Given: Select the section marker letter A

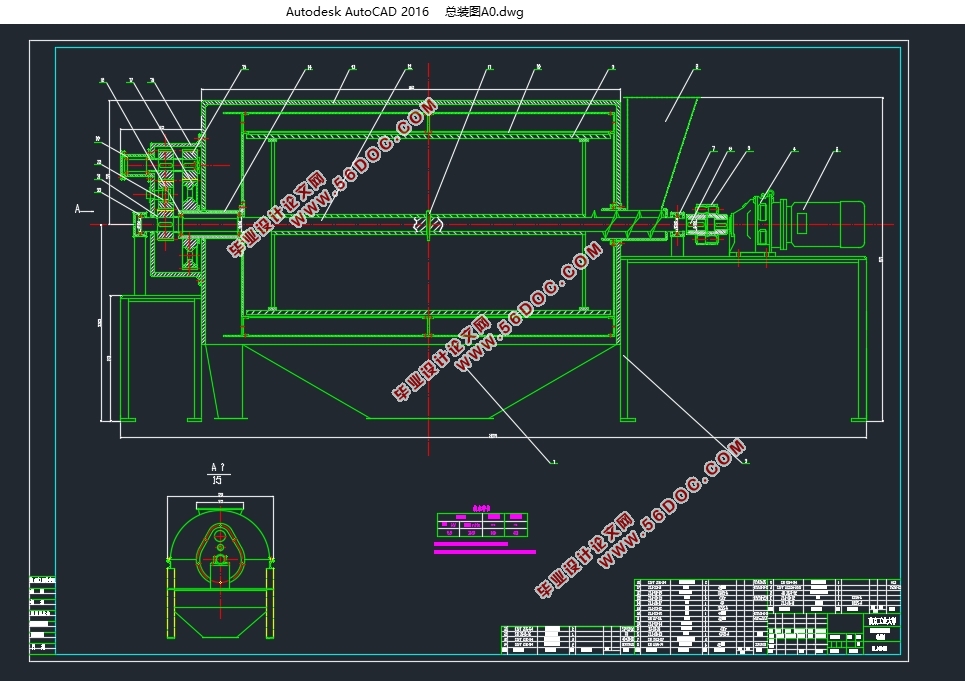Looking at the screenshot, I should pyautogui.click(x=78, y=209).
